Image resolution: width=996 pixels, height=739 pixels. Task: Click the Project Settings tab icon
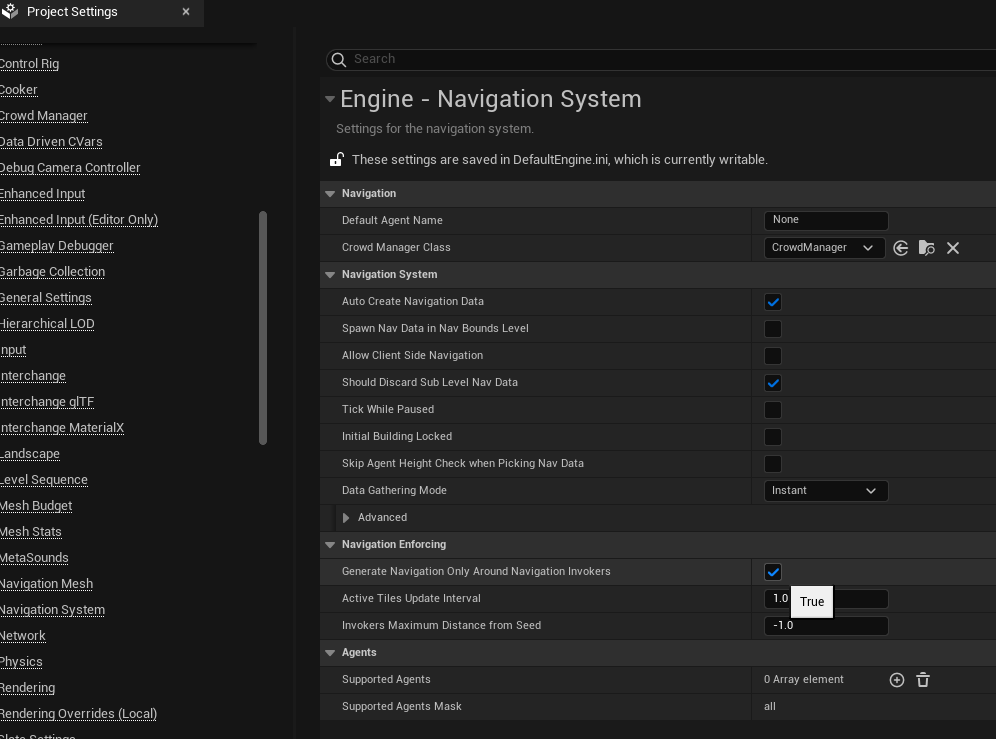click(10, 11)
